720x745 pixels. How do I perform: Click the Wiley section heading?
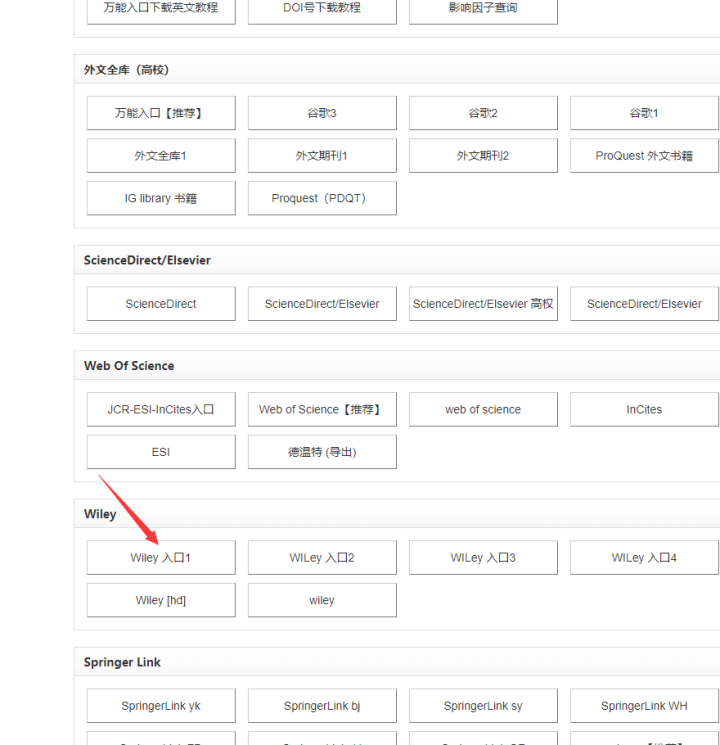pos(100,514)
